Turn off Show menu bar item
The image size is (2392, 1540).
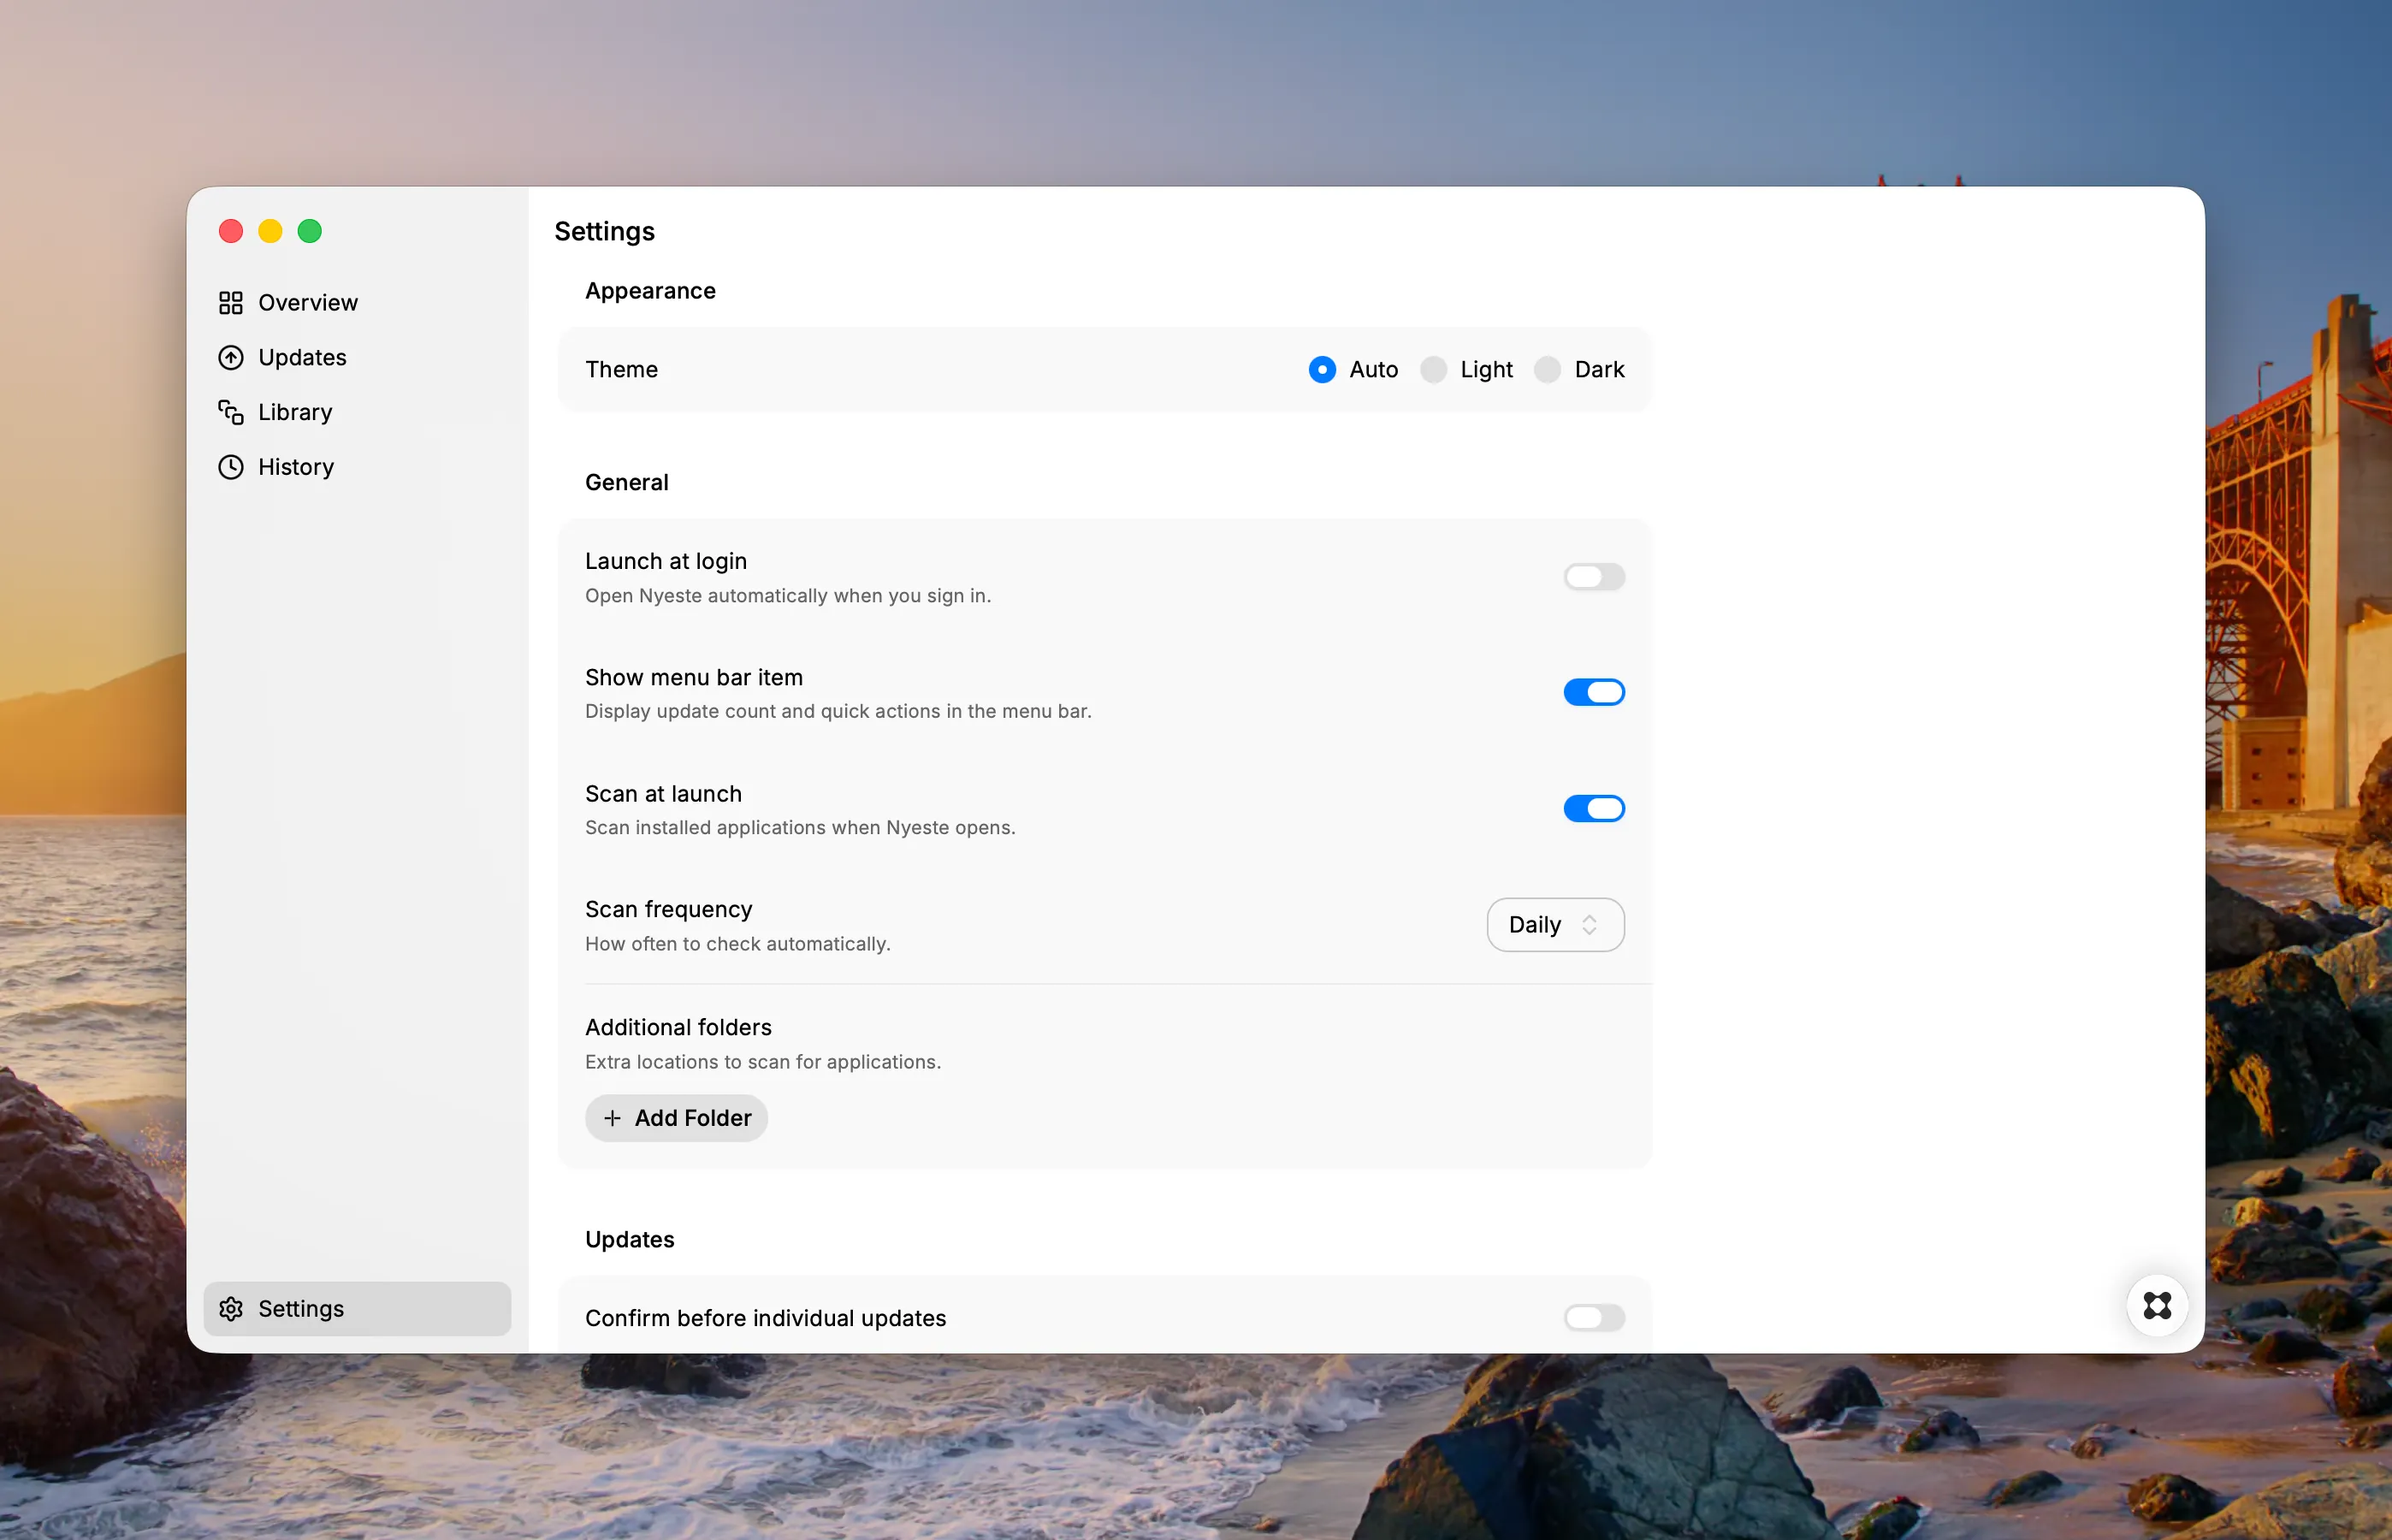click(1594, 692)
